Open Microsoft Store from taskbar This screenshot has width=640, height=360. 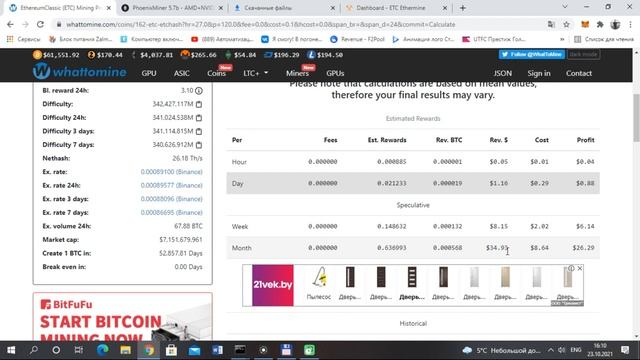tap(171, 350)
